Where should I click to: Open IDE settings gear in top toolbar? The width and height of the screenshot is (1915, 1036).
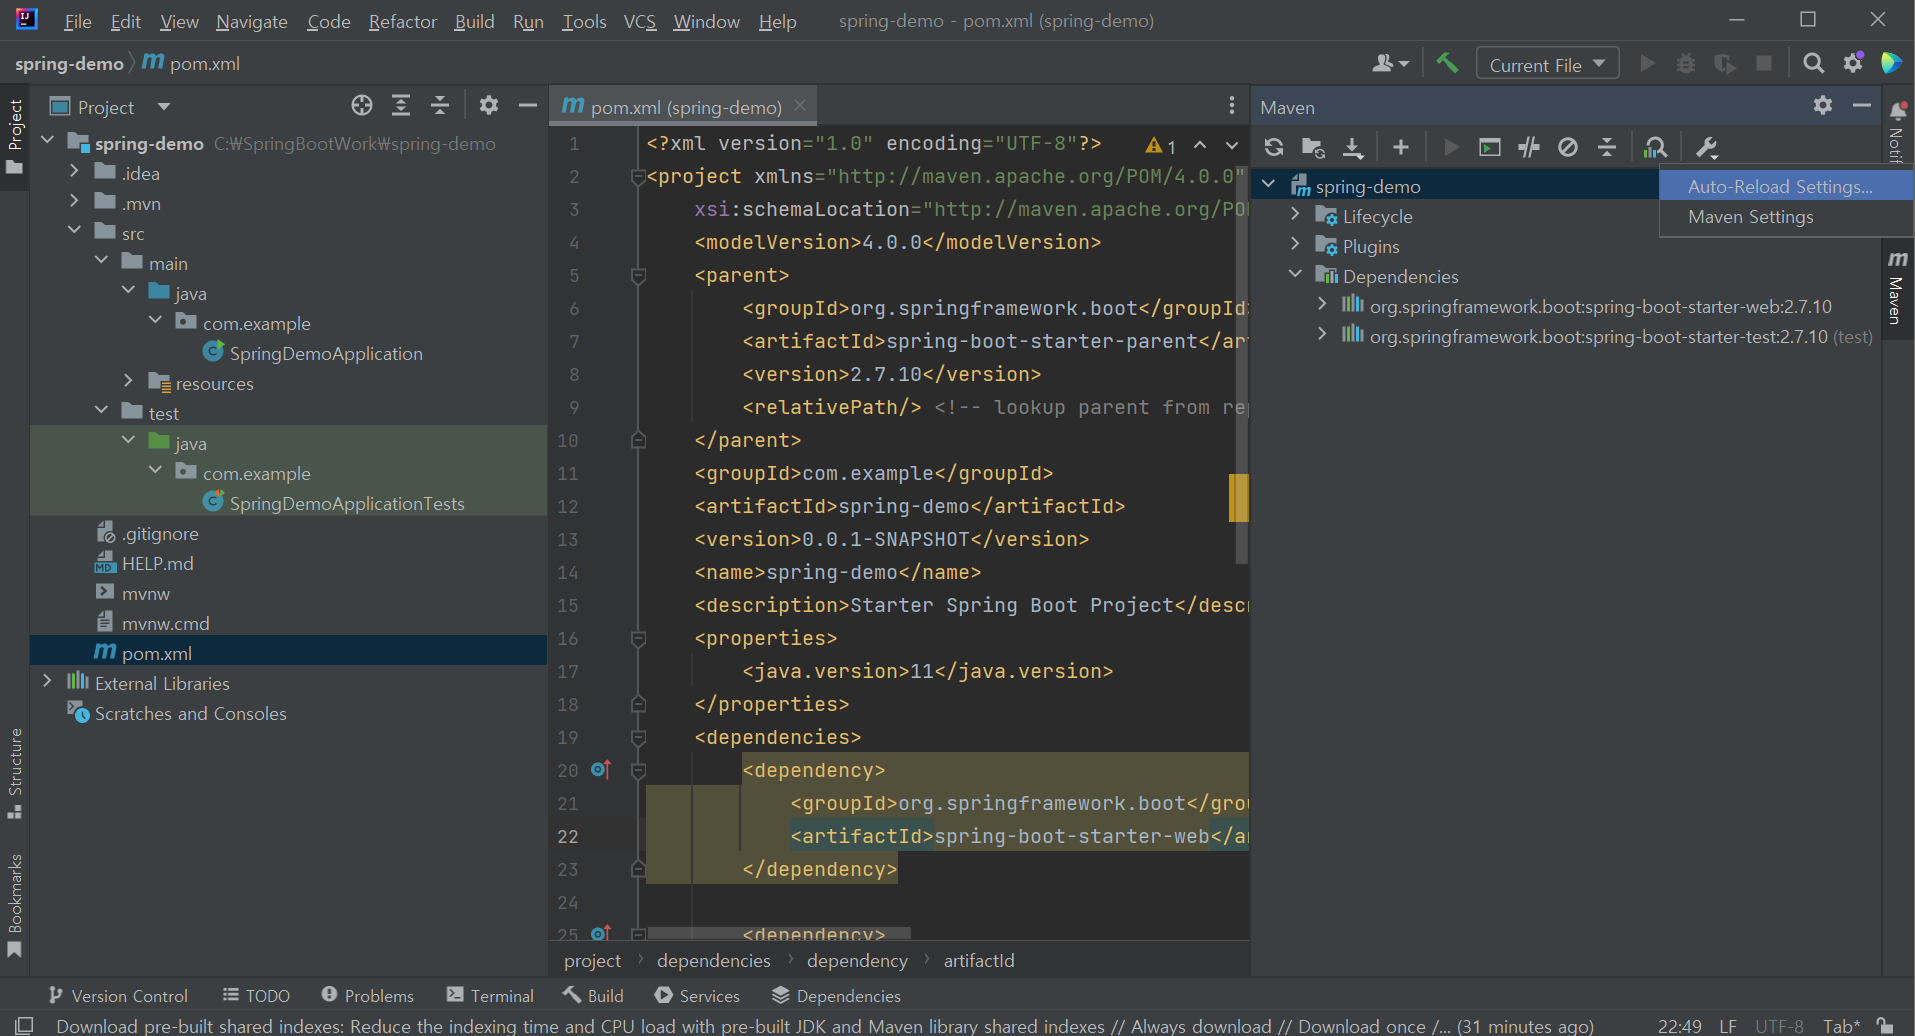click(1853, 63)
